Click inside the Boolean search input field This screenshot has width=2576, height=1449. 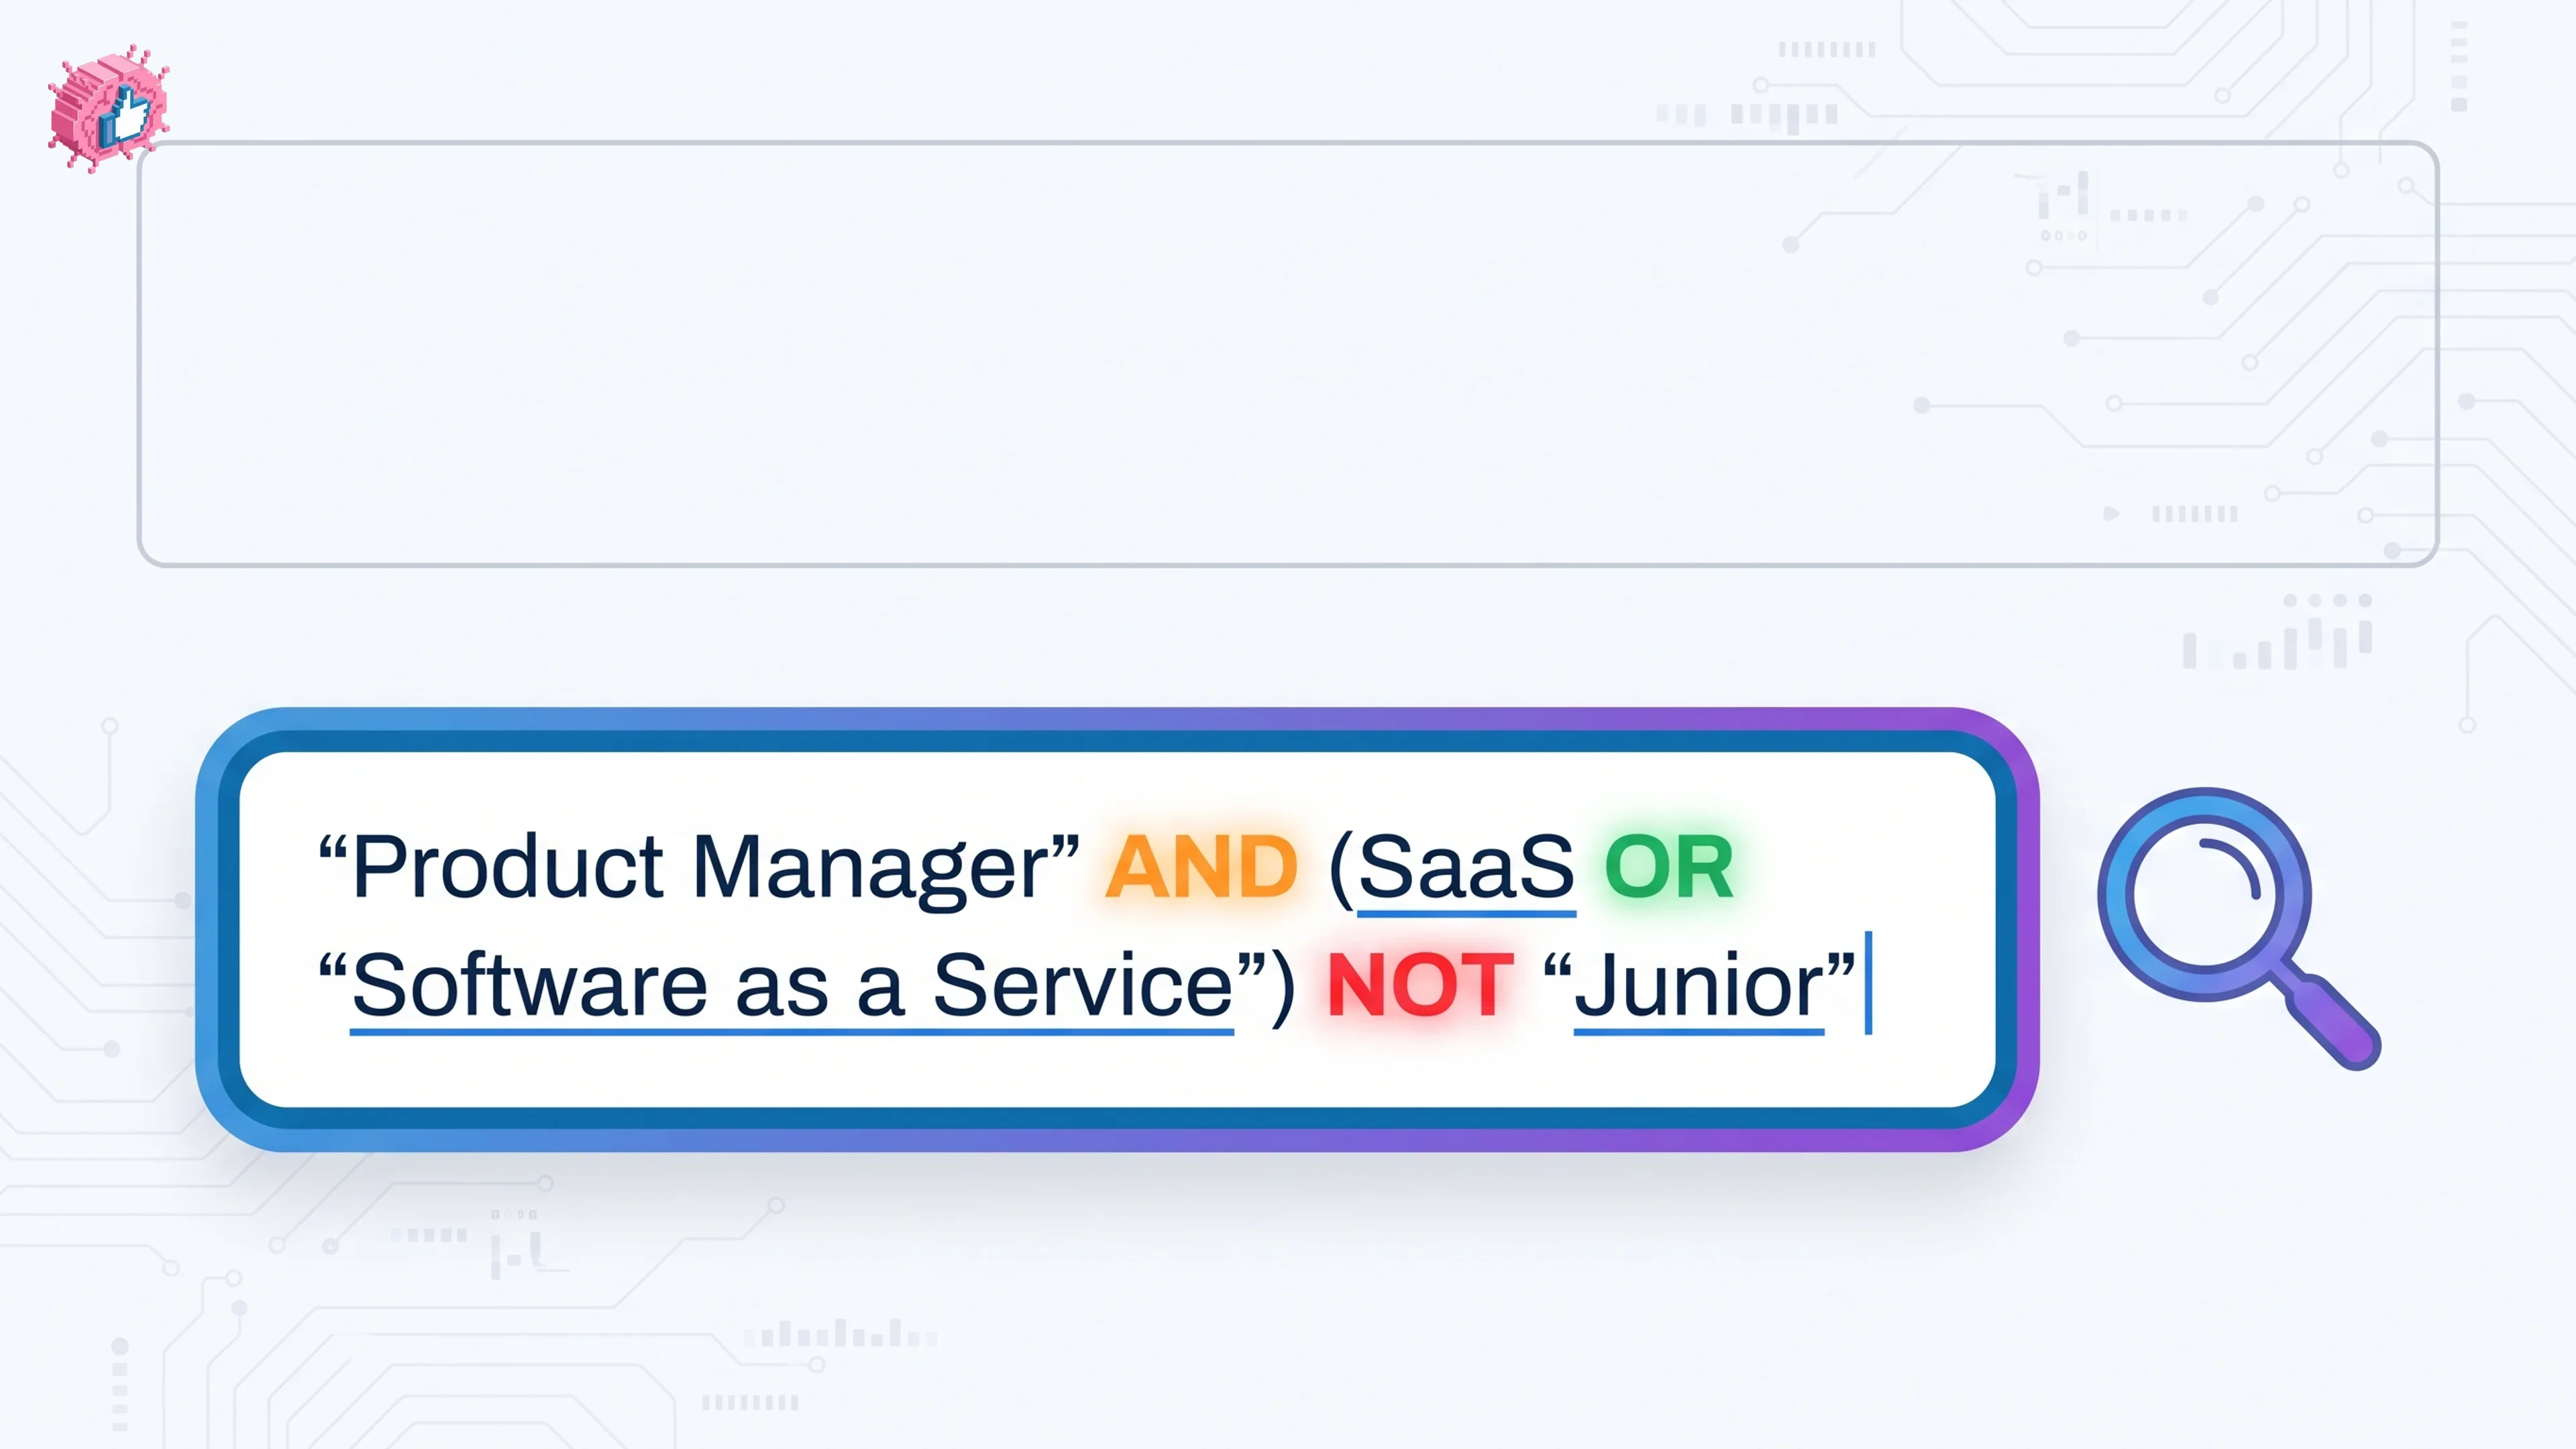[x=1117, y=929]
